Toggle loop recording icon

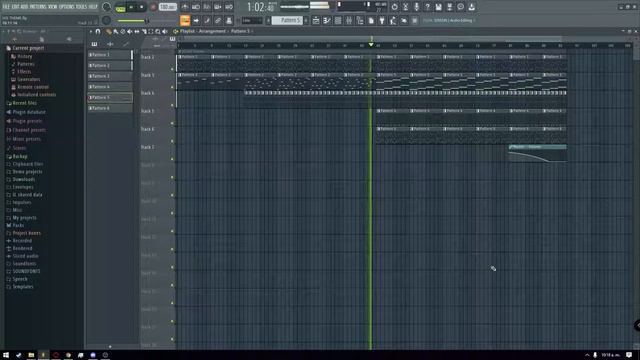229,7
